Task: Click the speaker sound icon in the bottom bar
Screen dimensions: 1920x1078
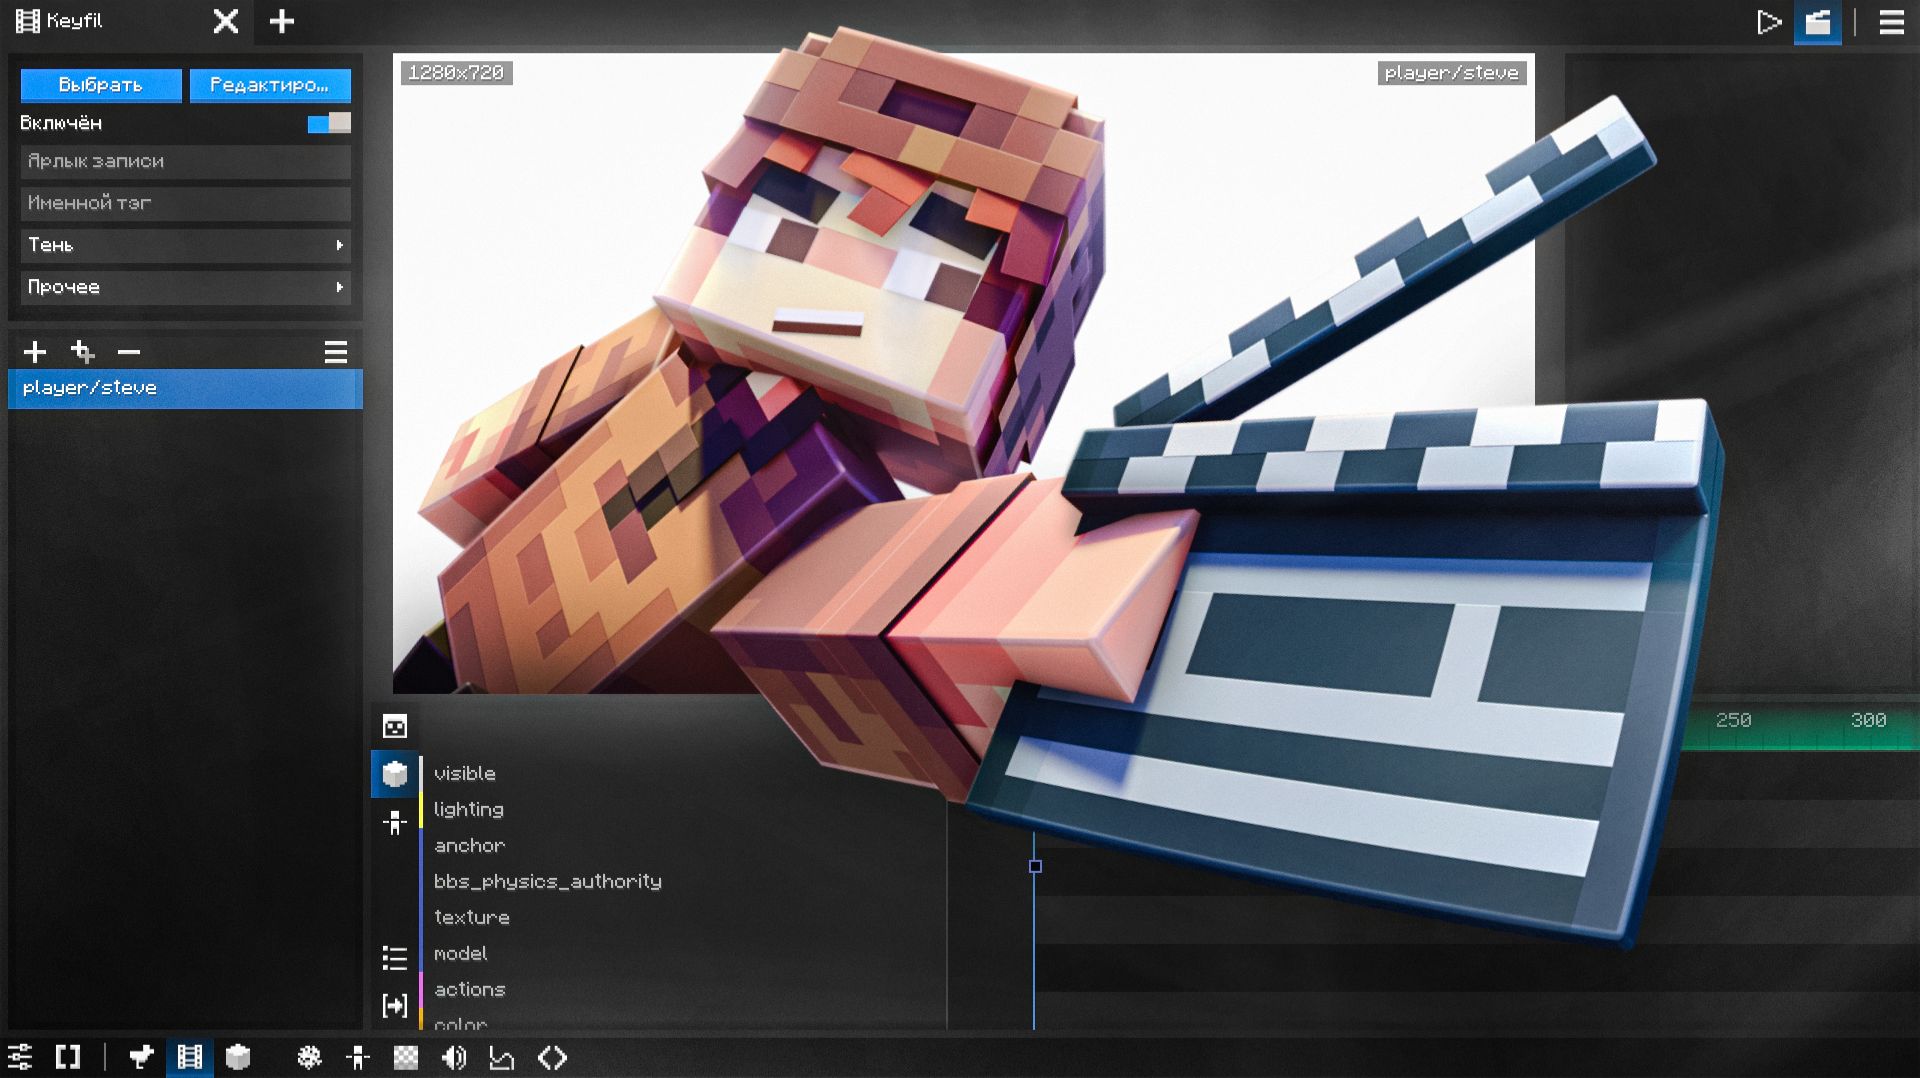Action: [x=454, y=1057]
